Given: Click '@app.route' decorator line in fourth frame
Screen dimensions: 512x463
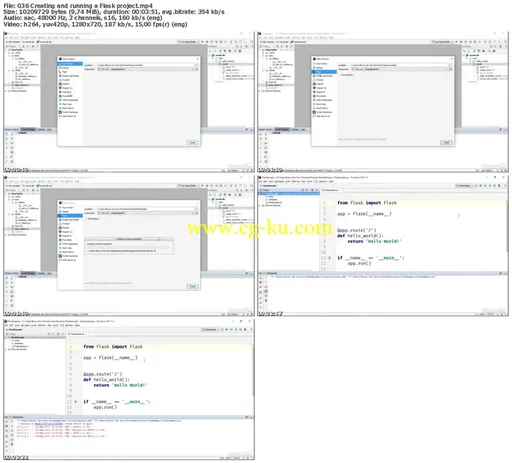Looking at the screenshot, I should pos(357,230).
